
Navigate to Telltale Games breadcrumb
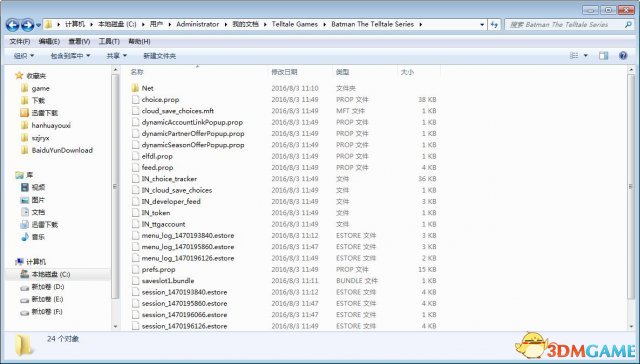click(x=295, y=24)
